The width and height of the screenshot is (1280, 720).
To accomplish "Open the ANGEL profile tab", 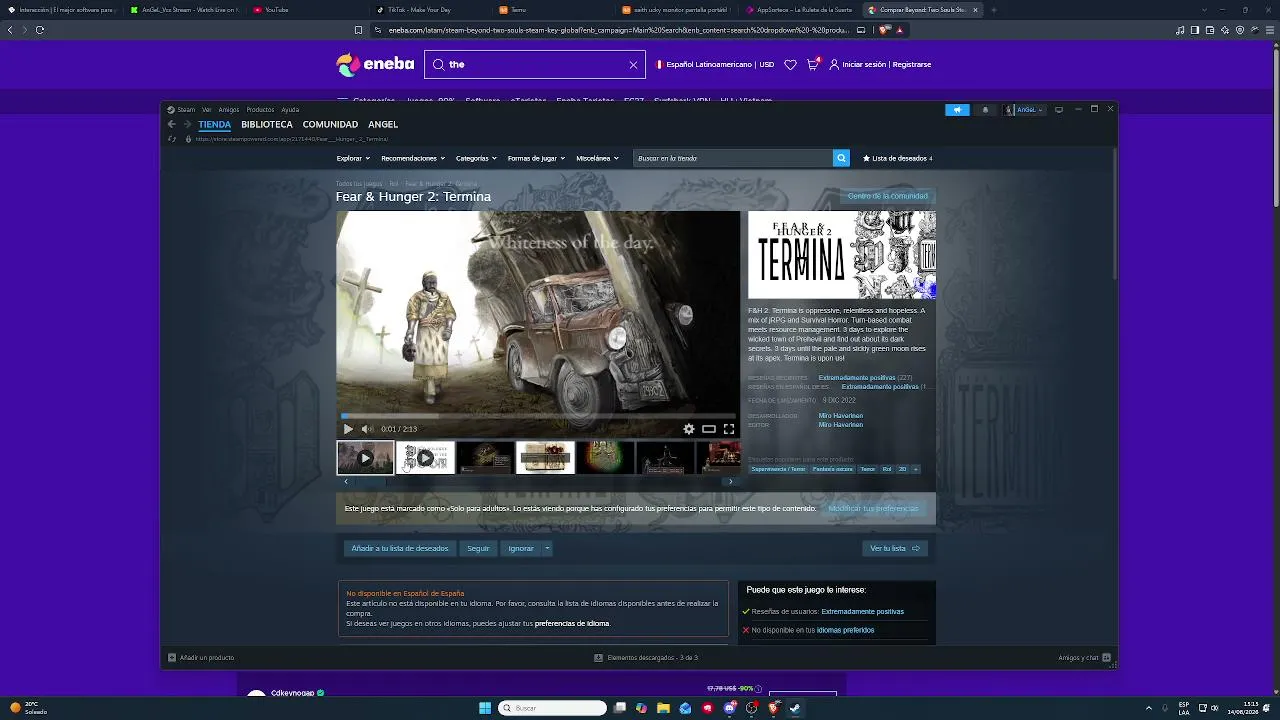I will tap(383, 125).
